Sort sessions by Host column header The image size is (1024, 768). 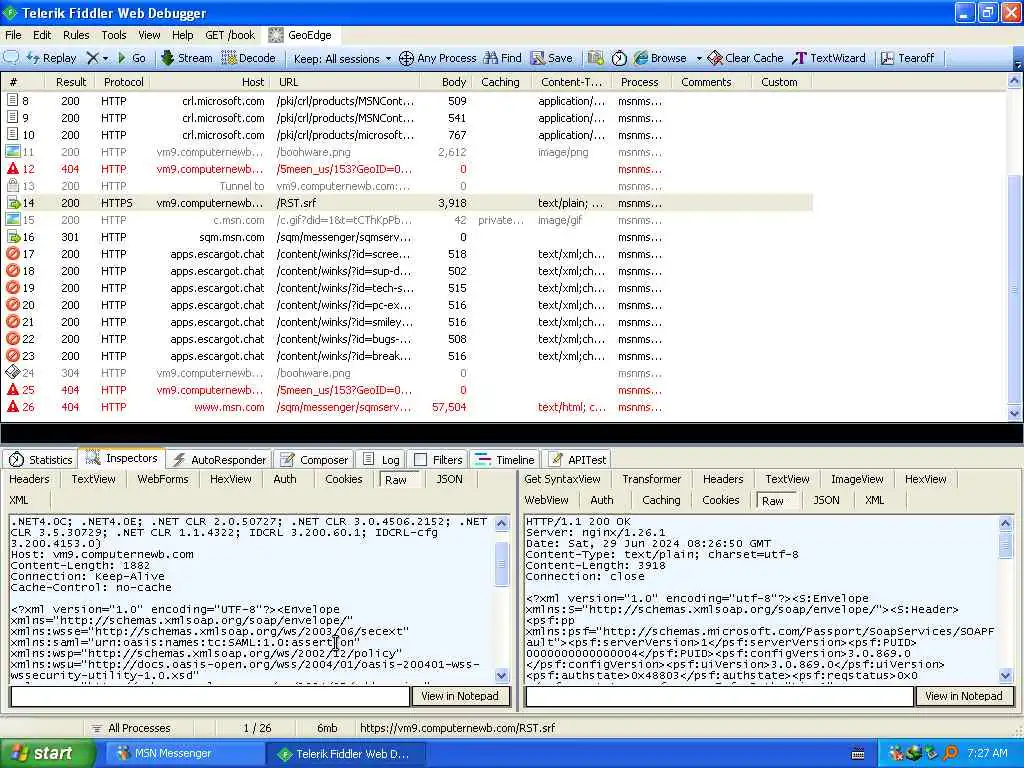click(x=253, y=82)
